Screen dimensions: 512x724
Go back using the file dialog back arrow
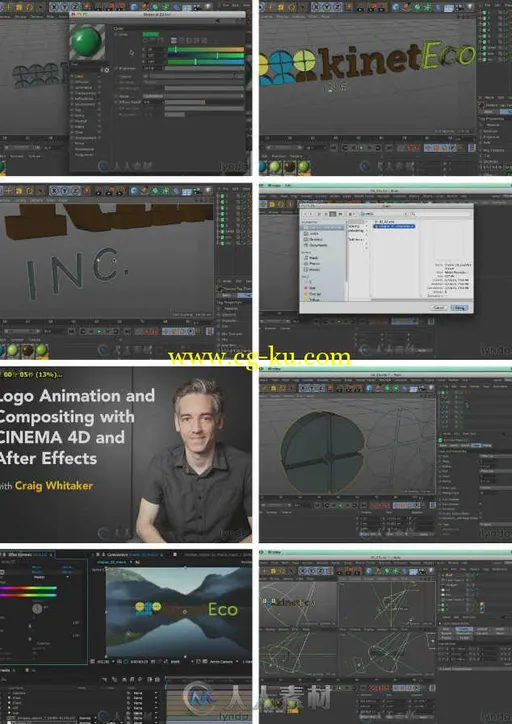click(307, 214)
